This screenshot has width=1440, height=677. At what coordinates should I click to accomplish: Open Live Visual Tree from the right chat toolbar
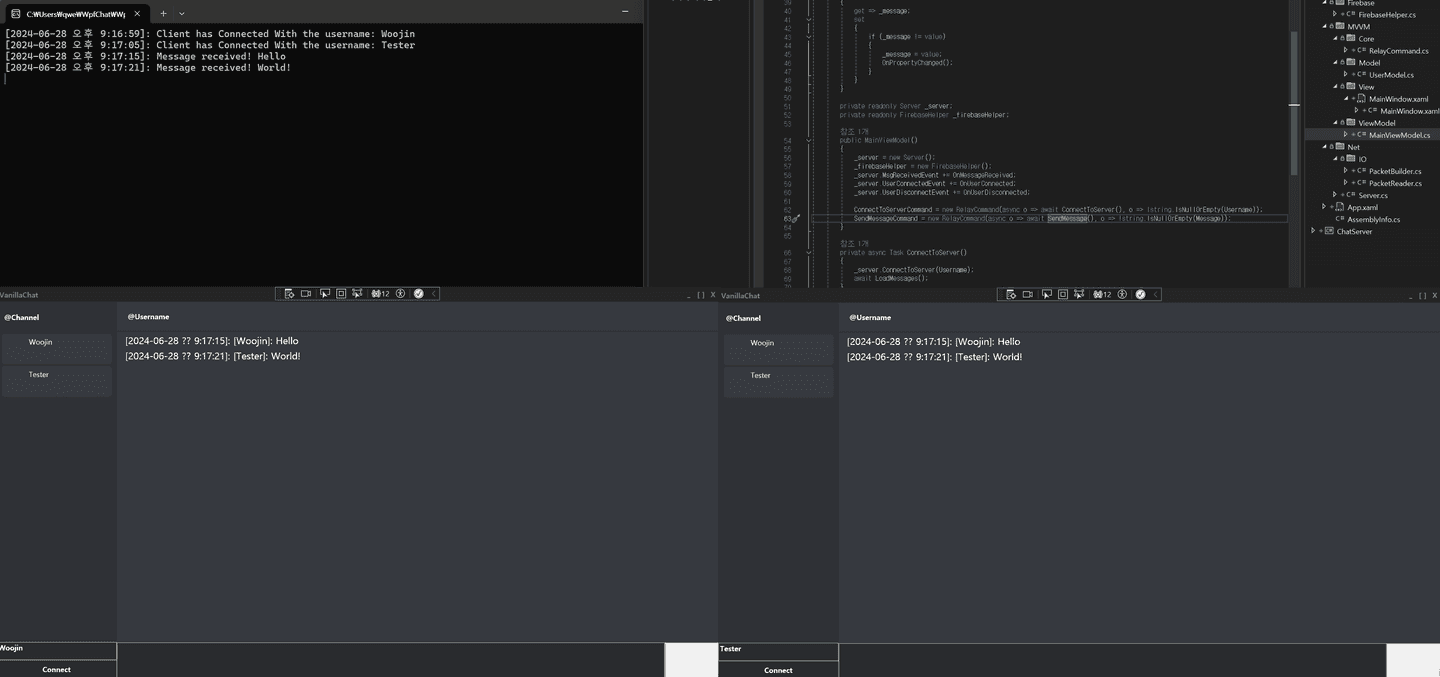click(x=1011, y=294)
